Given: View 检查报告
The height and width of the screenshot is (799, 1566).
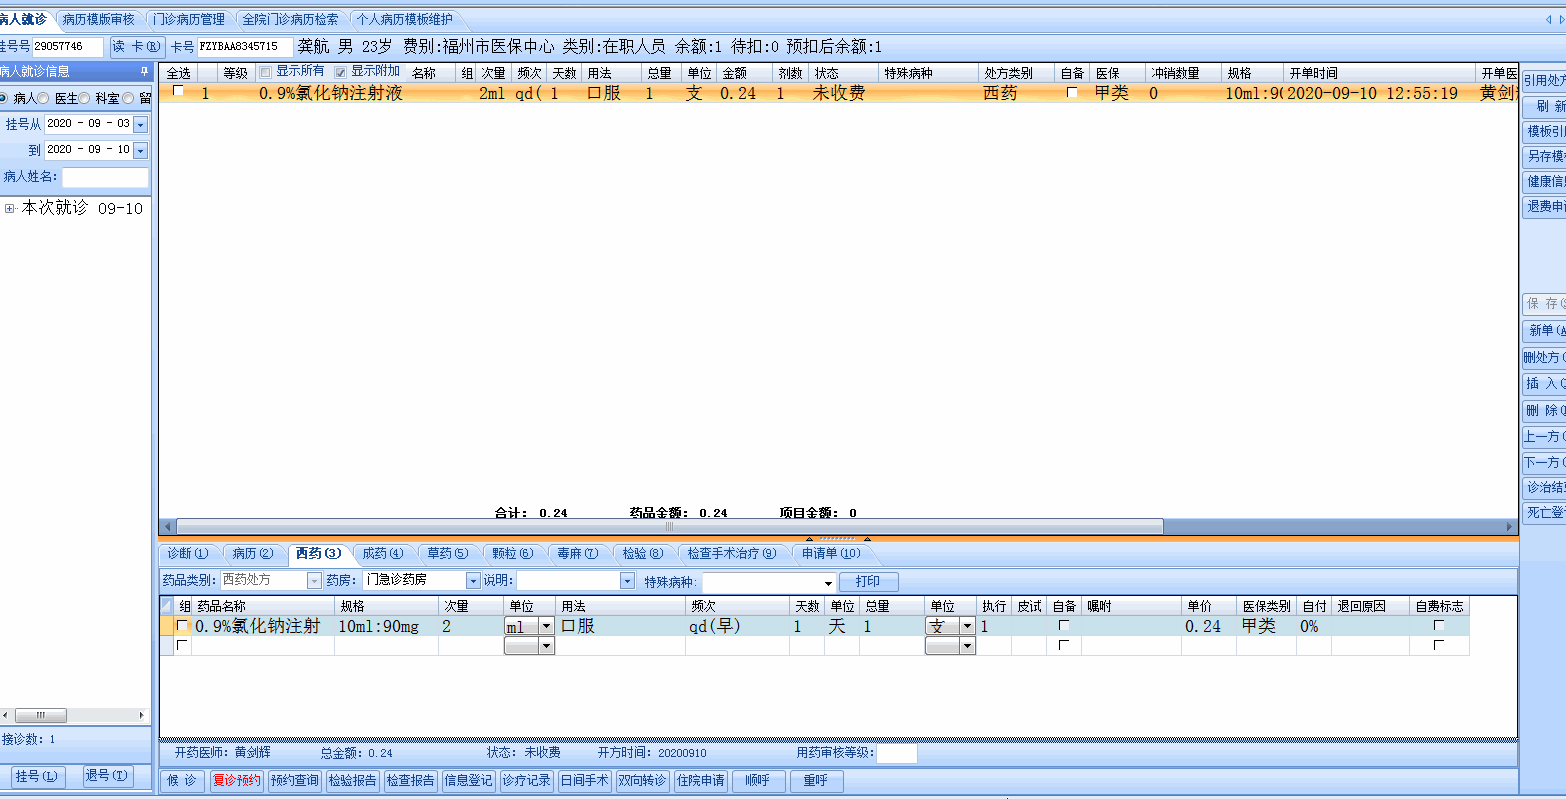Looking at the screenshot, I should point(411,781).
